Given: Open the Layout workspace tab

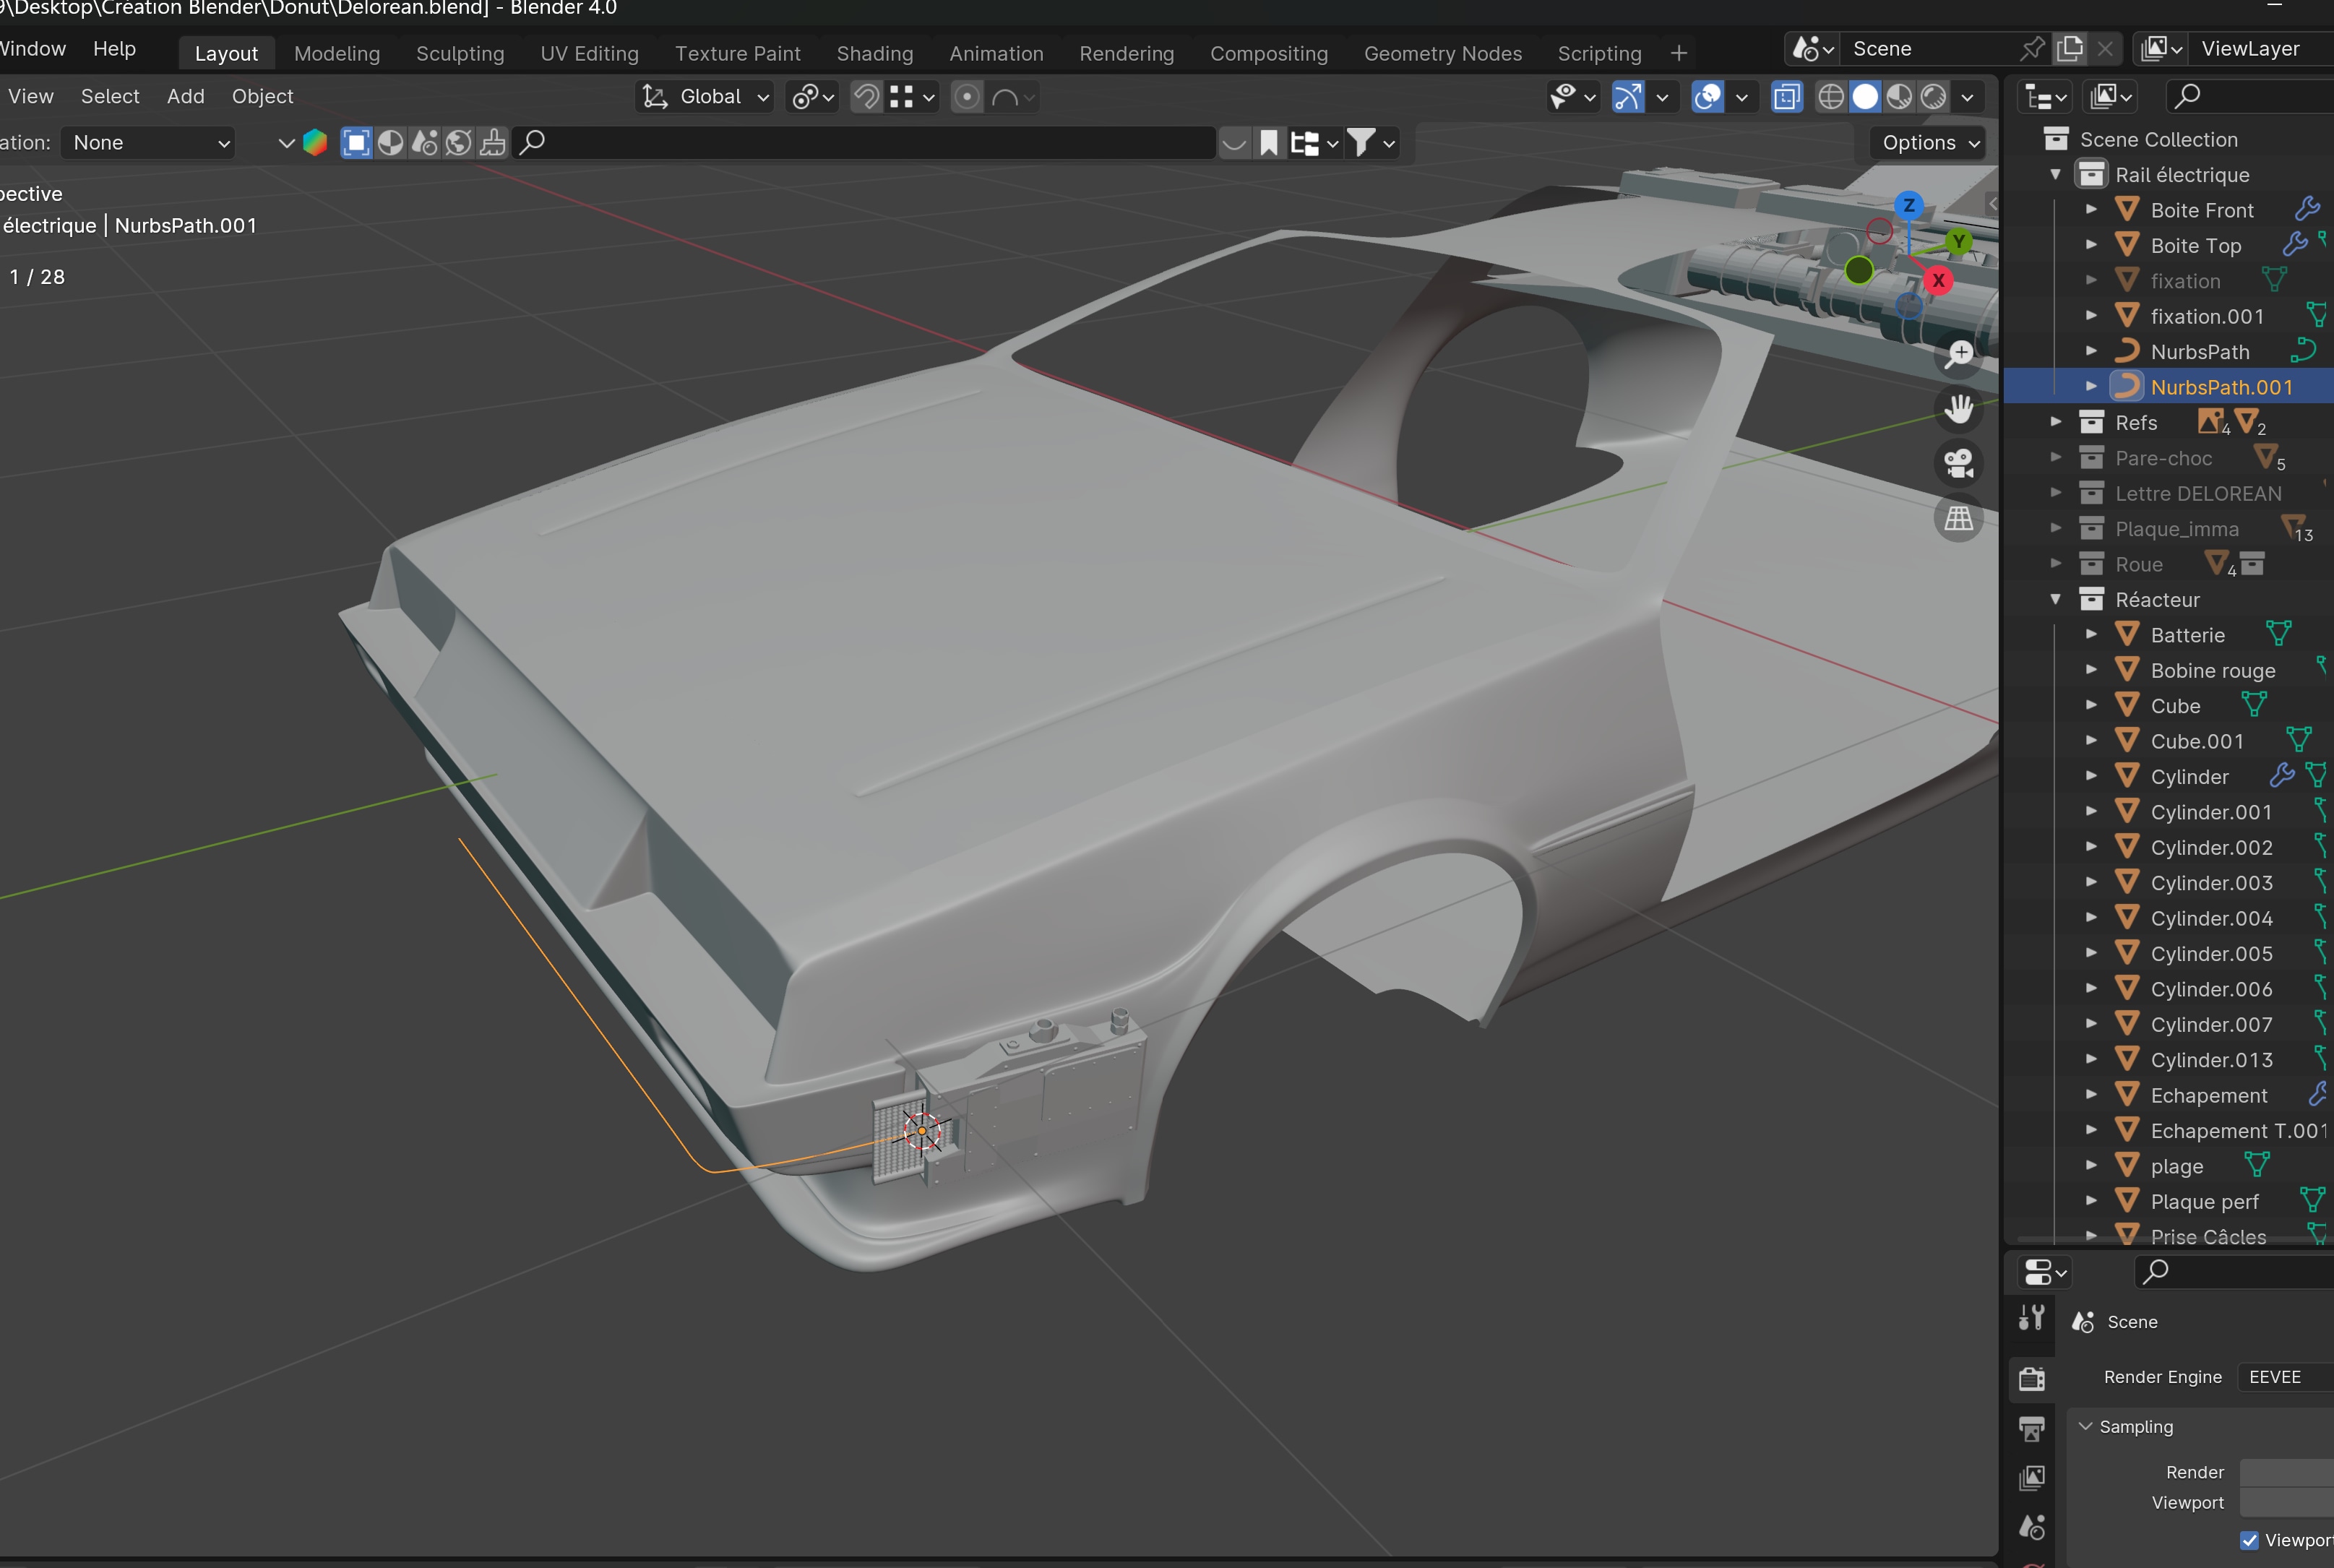Looking at the screenshot, I should click(x=226, y=54).
